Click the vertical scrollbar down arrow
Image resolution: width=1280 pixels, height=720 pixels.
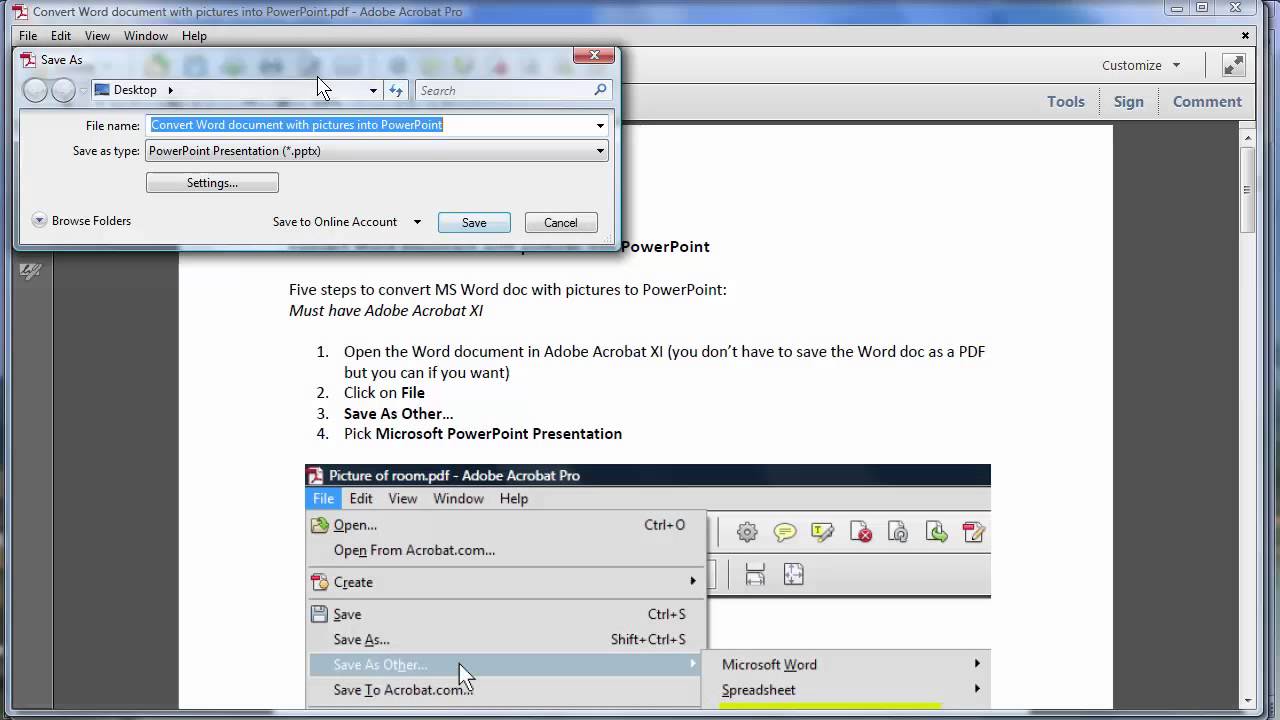pos(1248,700)
